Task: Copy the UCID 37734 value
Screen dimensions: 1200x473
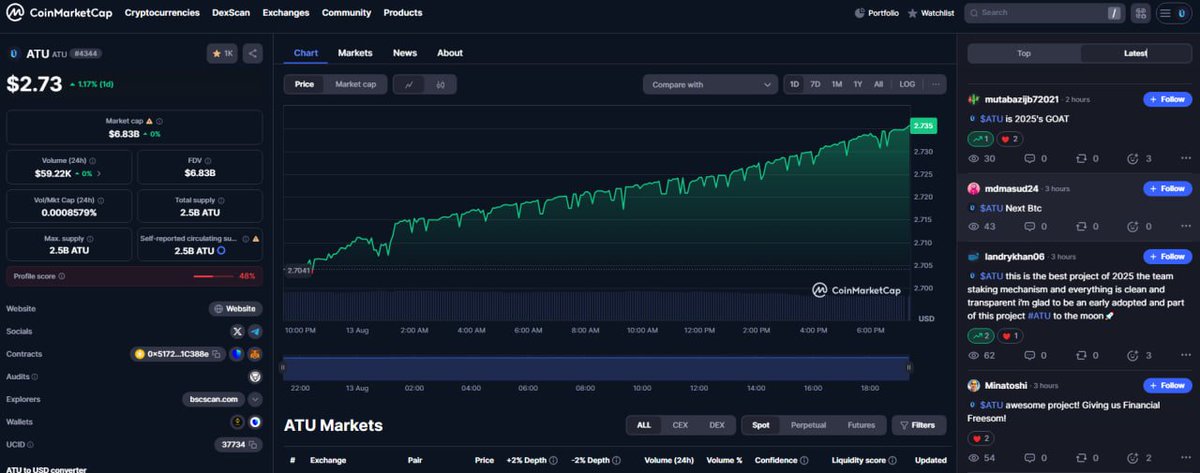Action: [253, 444]
